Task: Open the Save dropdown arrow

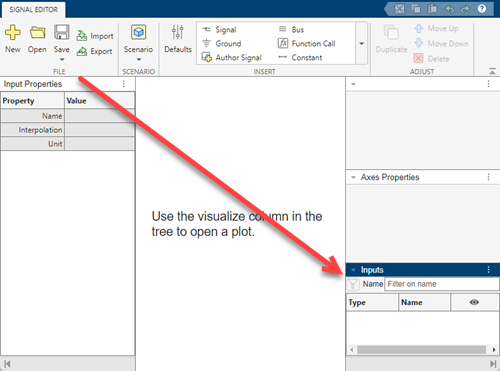Action: click(62, 60)
